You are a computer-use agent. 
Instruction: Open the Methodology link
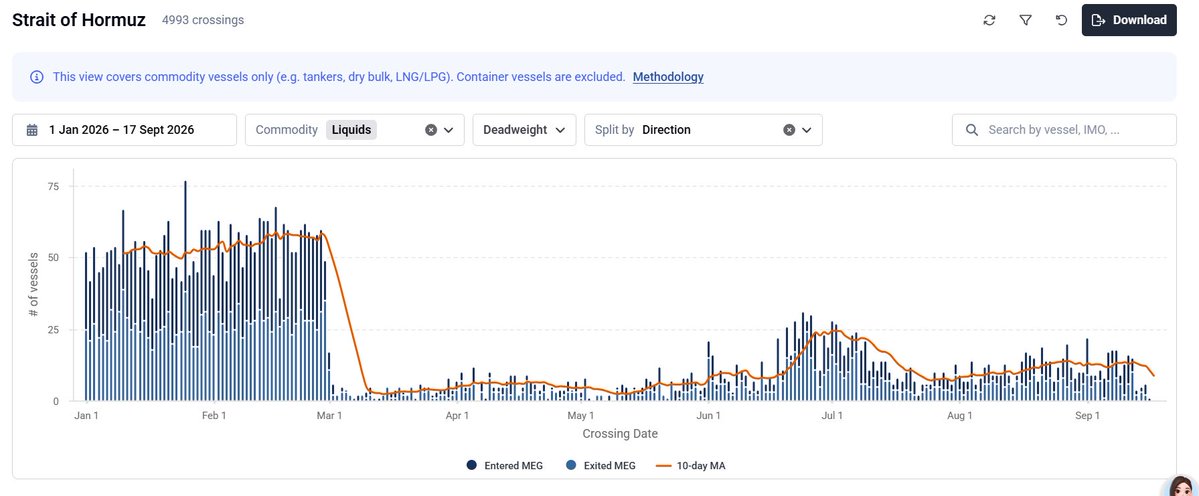[x=668, y=77]
